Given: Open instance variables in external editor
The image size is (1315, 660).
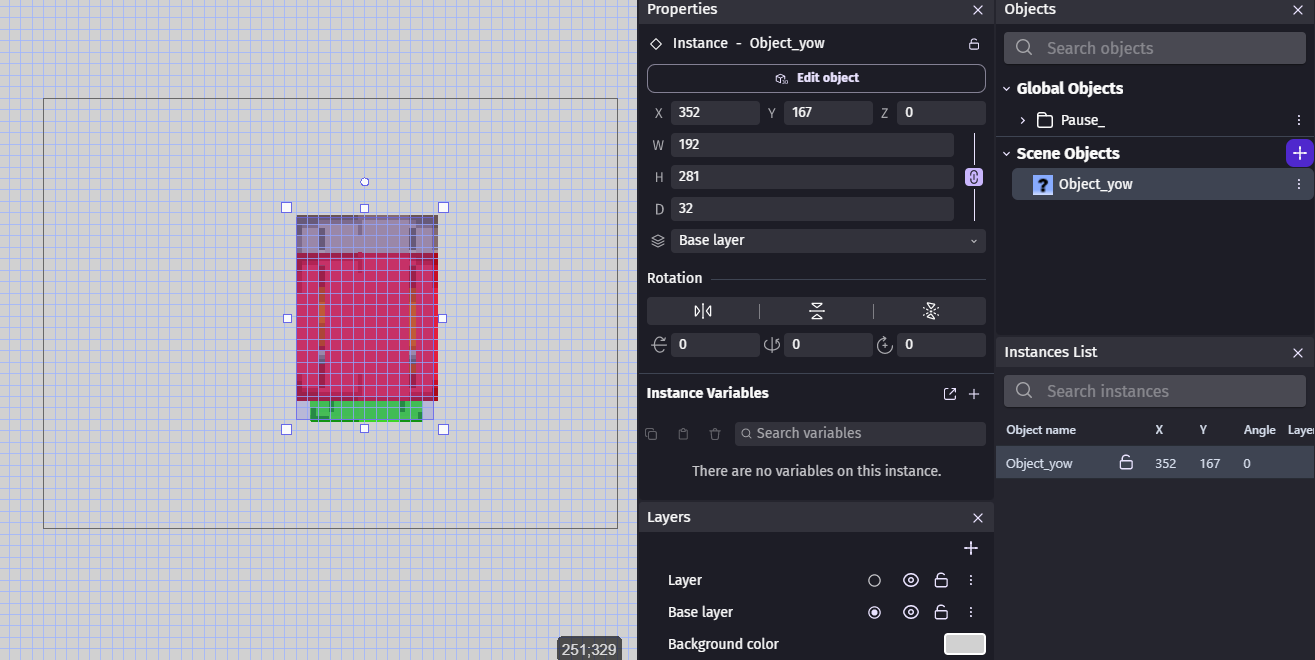Looking at the screenshot, I should (x=949, y=394).
